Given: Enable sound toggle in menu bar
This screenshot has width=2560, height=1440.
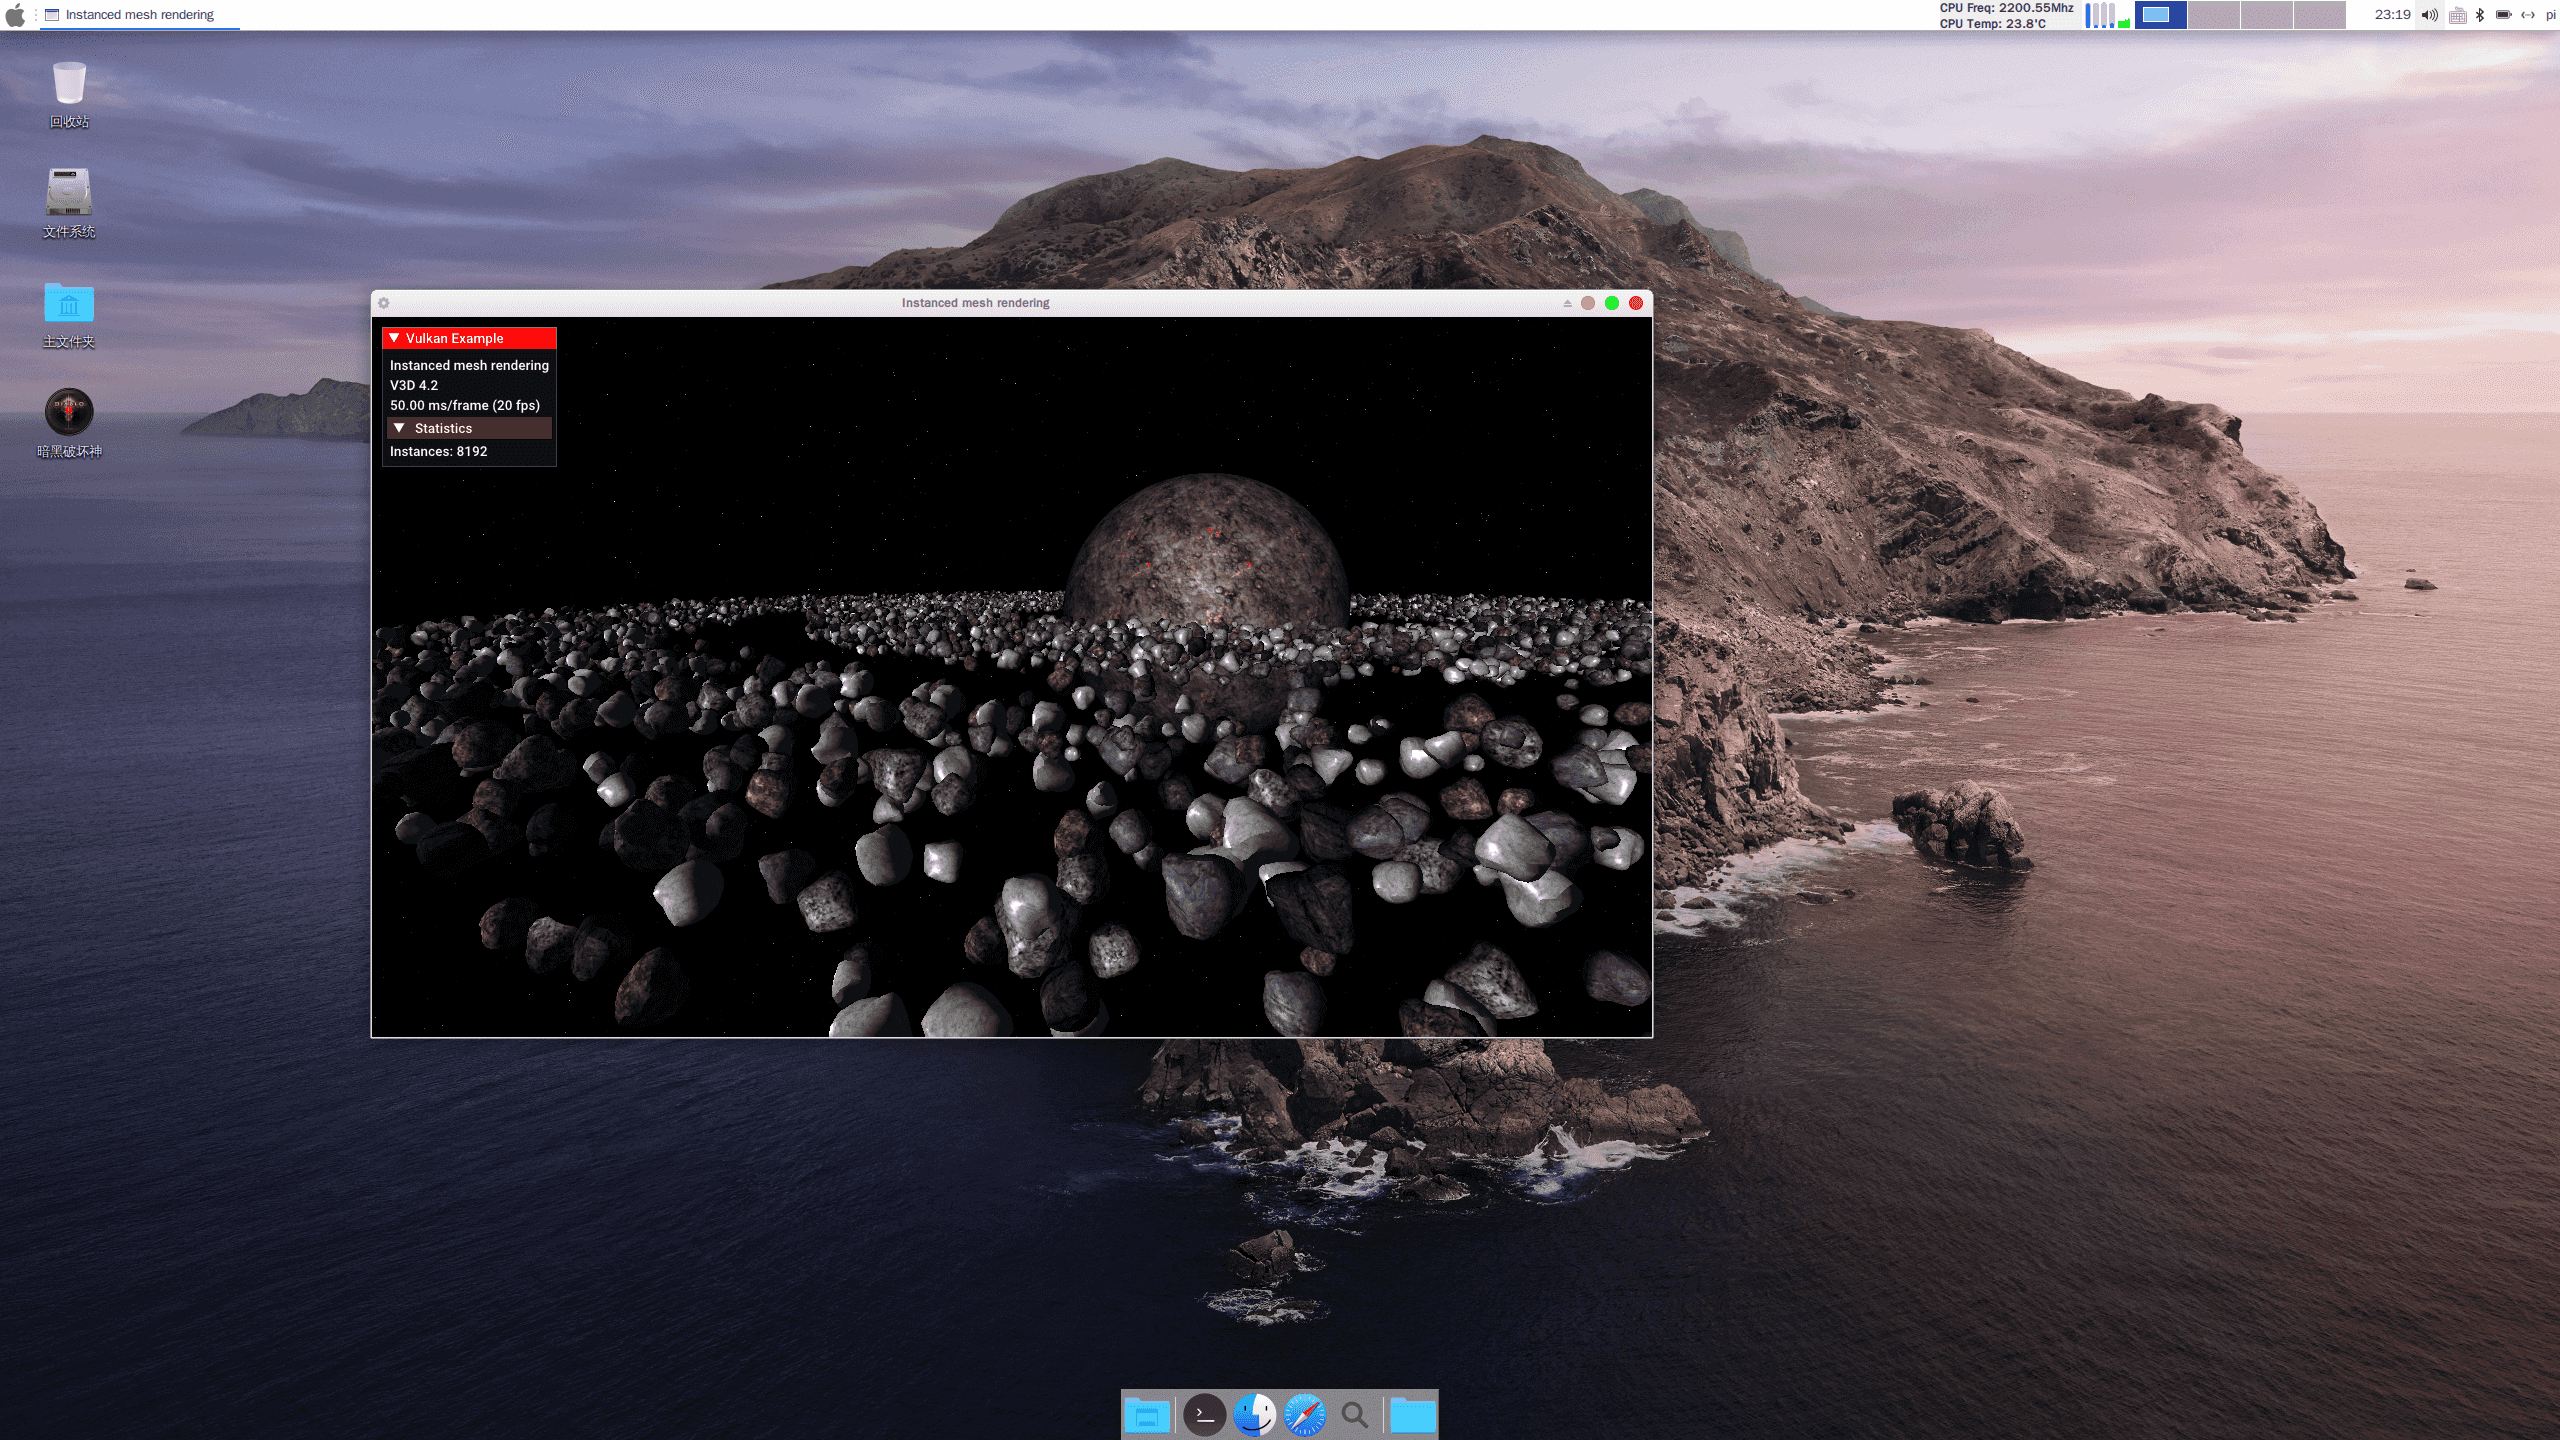Looking at the screenshot, I should 2430,14.
